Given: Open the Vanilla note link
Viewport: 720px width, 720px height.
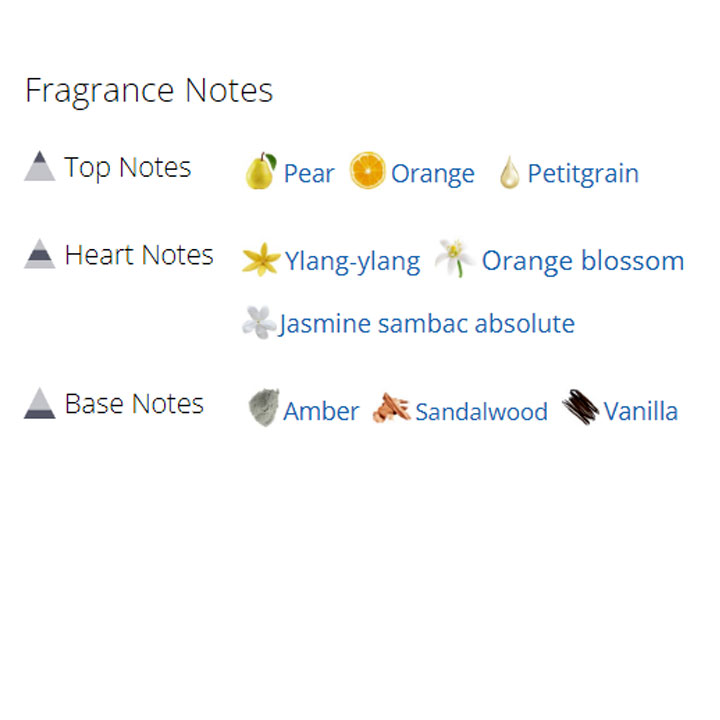Looking at the screenshot, I should tap(641, 411).
